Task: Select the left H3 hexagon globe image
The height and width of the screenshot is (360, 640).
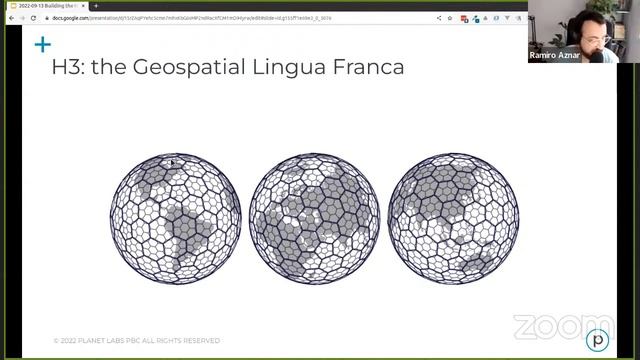Action: tap(176, 218)
